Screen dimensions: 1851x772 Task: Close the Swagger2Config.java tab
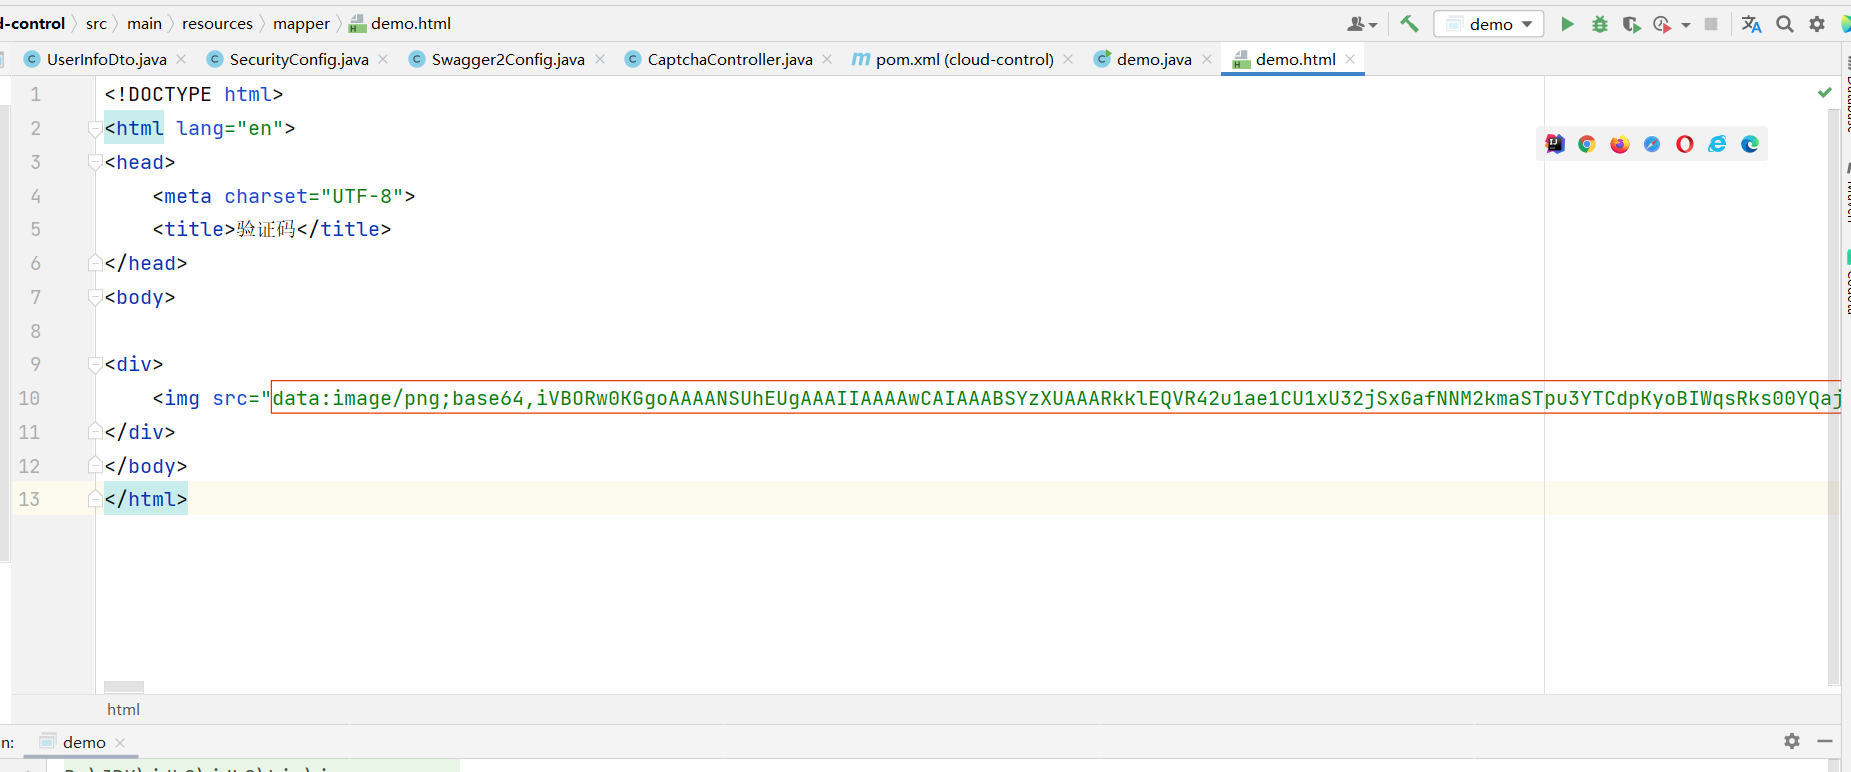[600, 59]
